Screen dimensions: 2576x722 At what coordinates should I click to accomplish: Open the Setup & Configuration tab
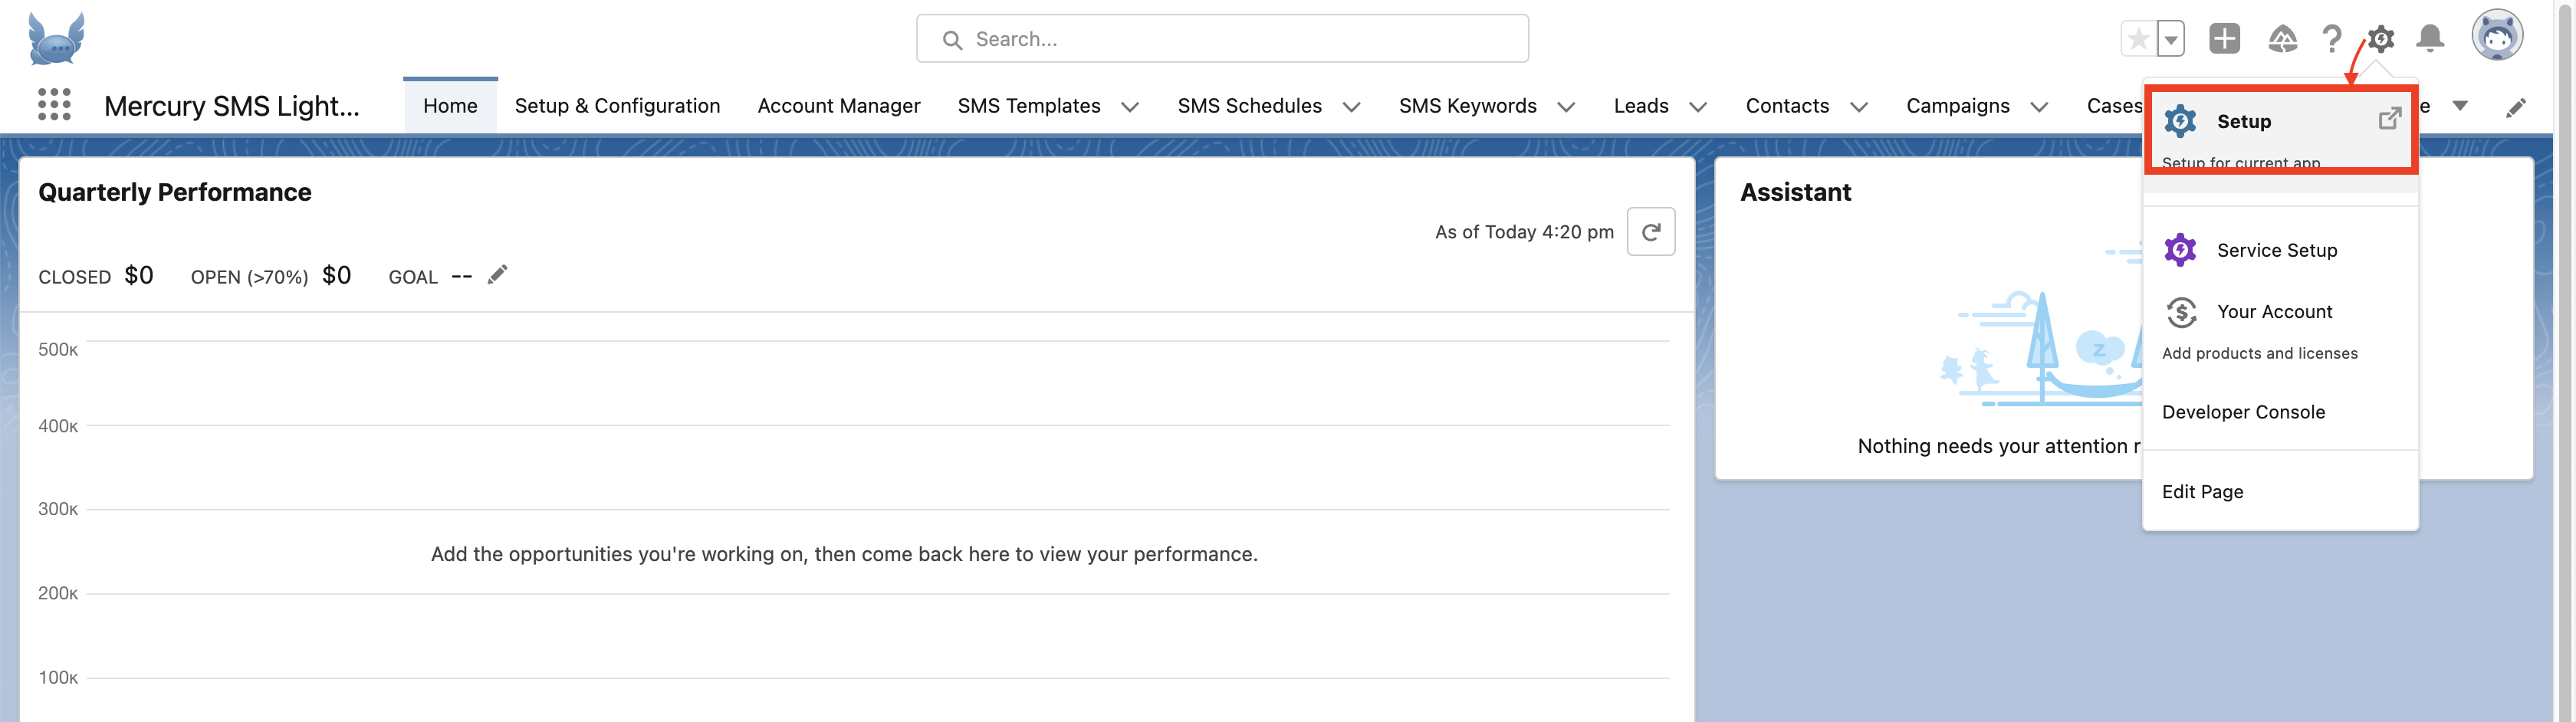click(x=617, y=106)
